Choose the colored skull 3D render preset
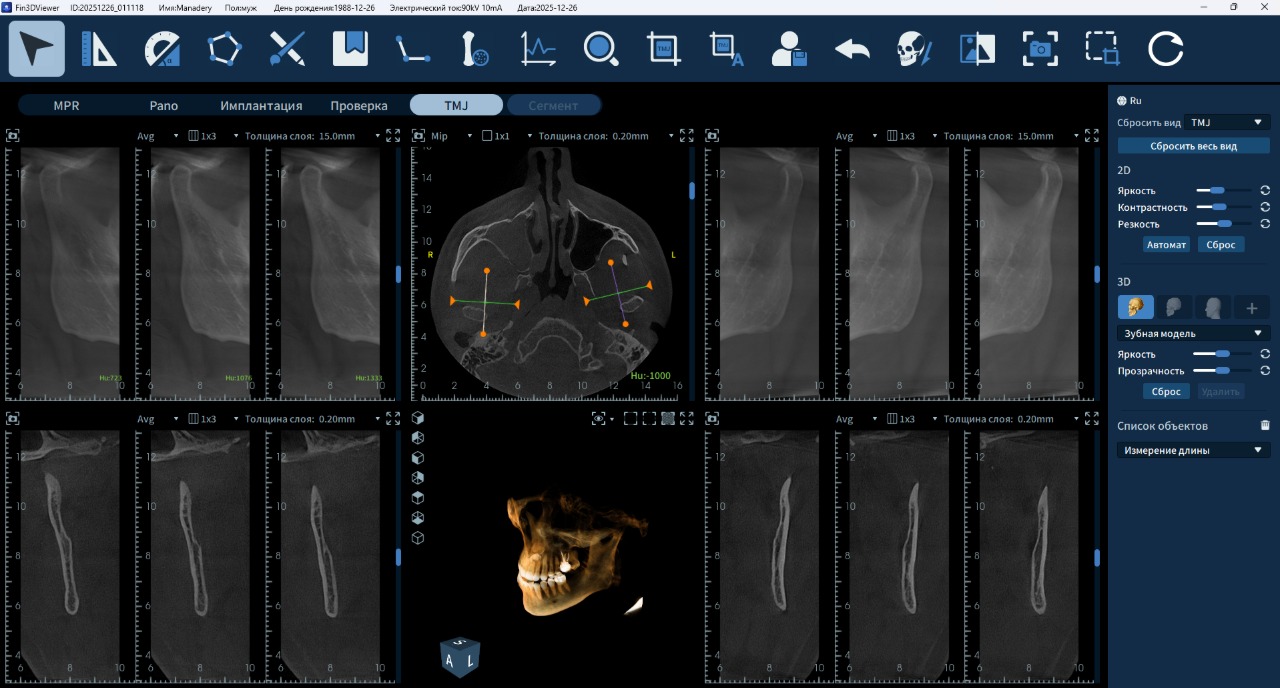The width and height of the screenshot is (1280, 688). click(1136, 308)
